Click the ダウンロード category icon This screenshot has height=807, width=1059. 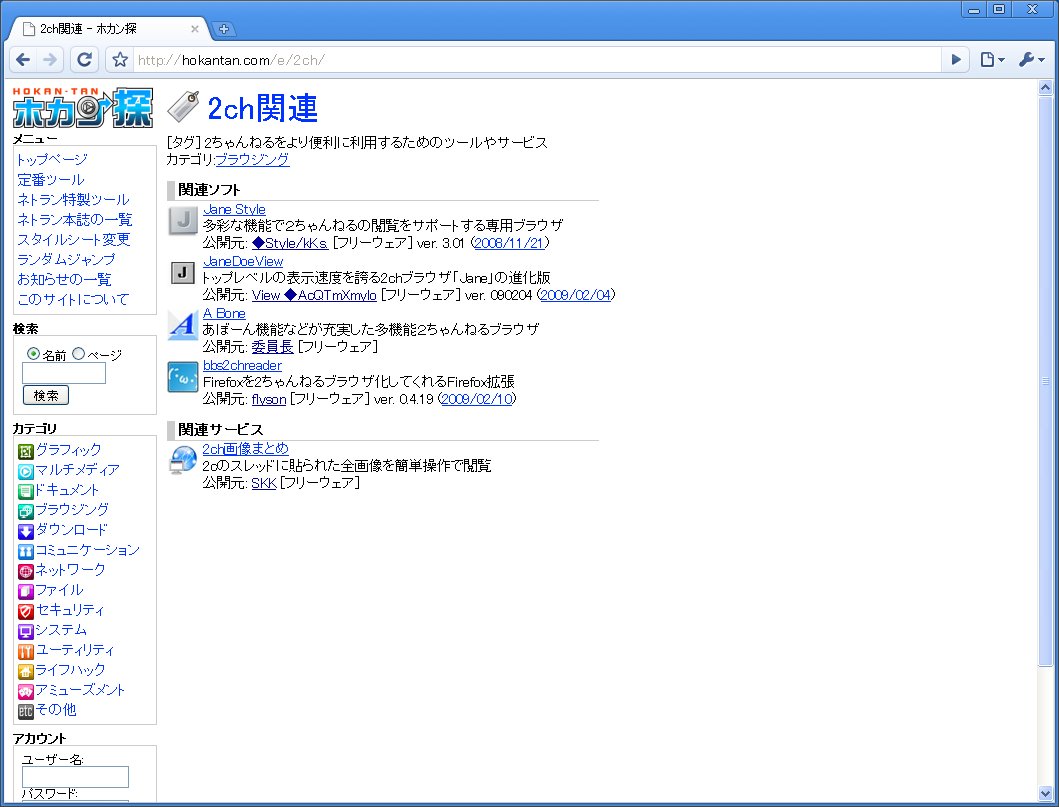pyautogui.click(x=25, y=531)
